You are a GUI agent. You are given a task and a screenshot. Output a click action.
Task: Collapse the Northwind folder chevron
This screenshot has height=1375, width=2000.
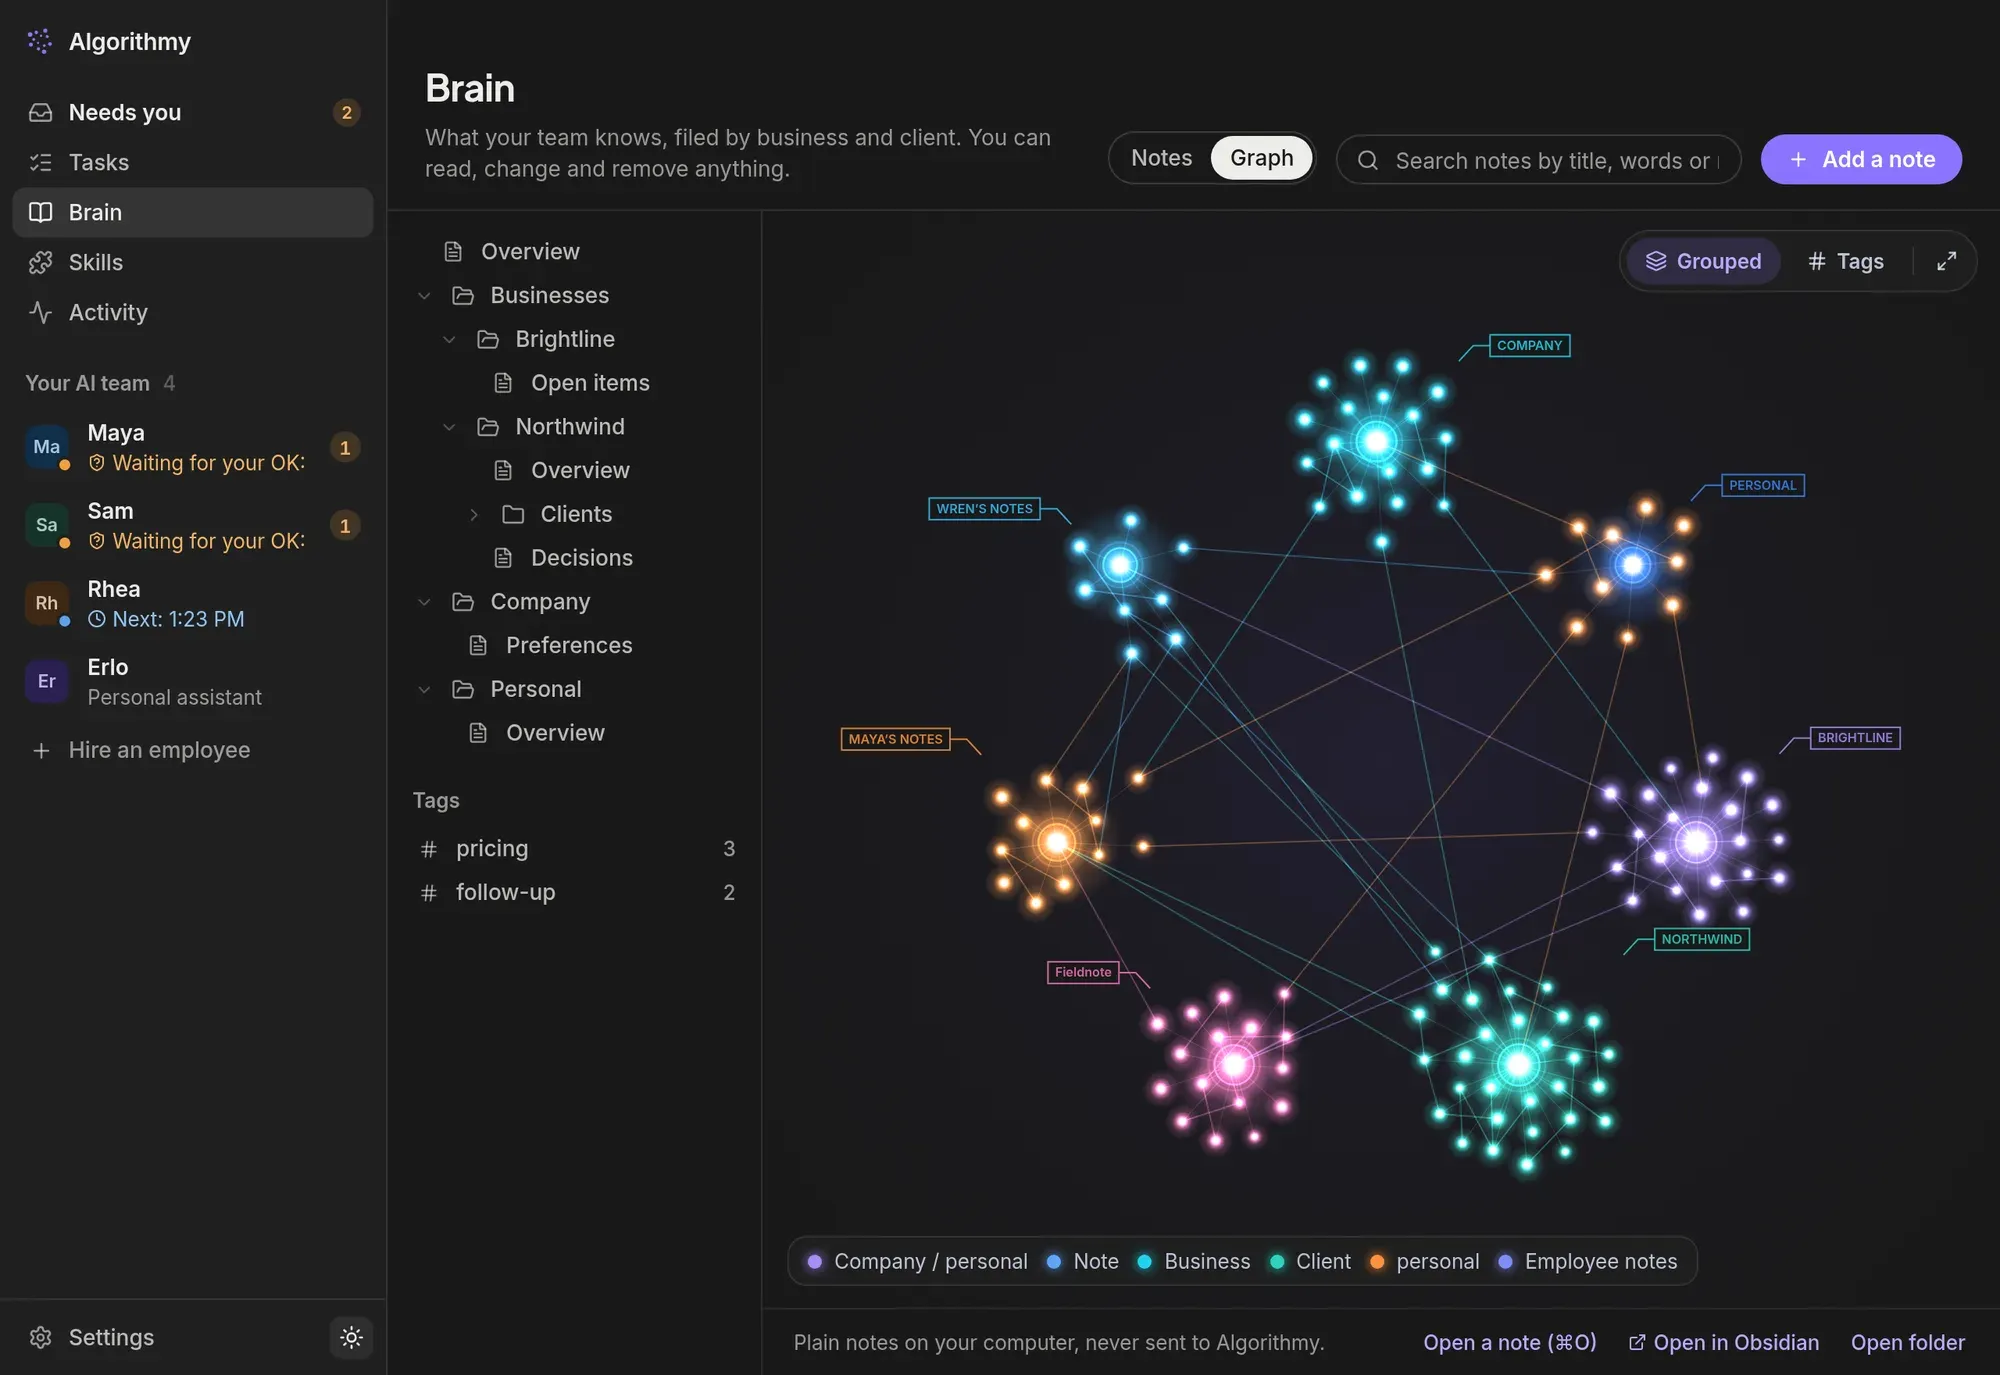(x=449, y=427)
